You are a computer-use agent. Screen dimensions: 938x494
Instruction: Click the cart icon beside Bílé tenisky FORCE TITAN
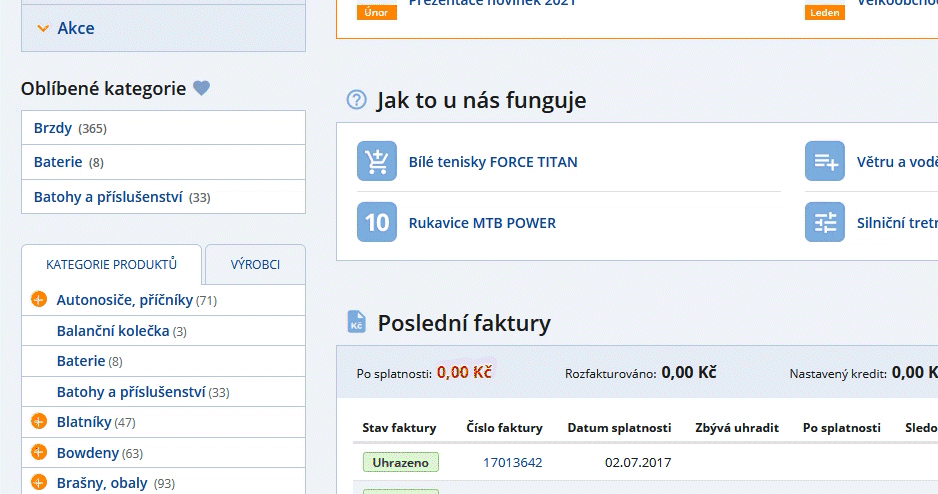377,161
